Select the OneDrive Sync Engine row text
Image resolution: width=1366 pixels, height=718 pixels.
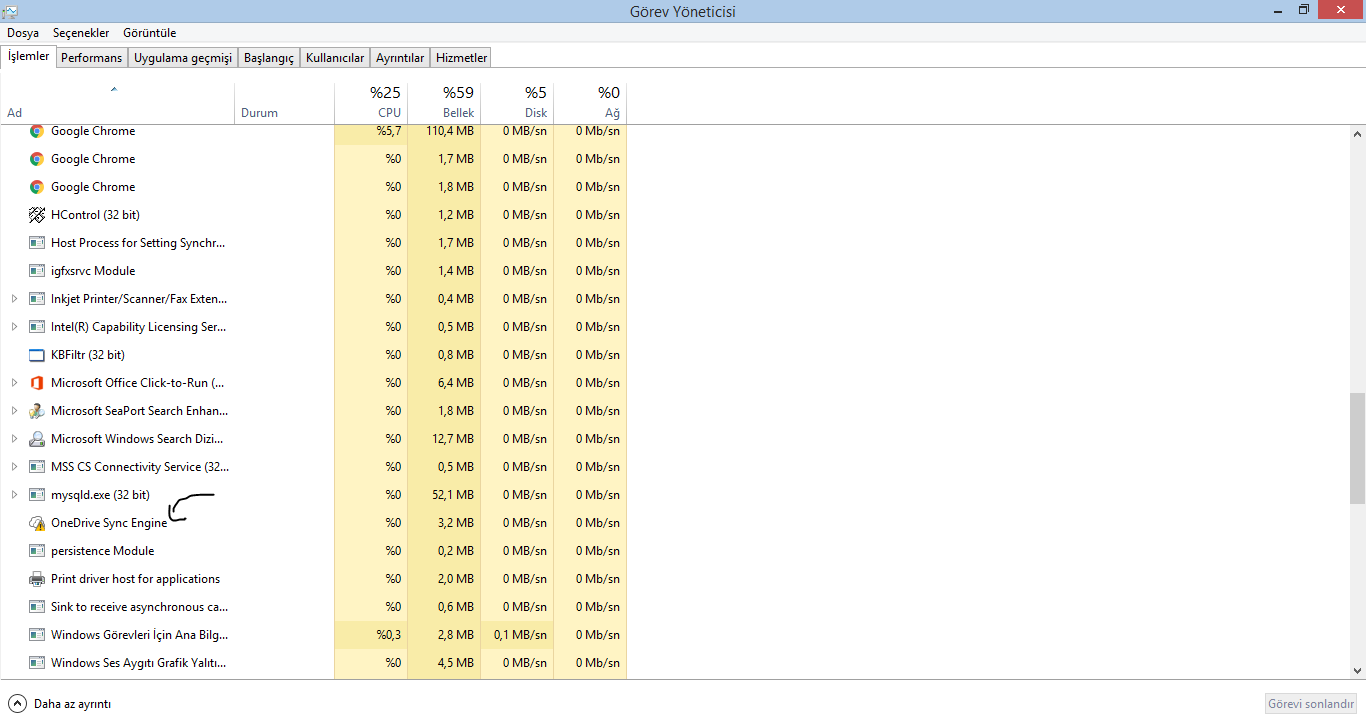(109, 523)
